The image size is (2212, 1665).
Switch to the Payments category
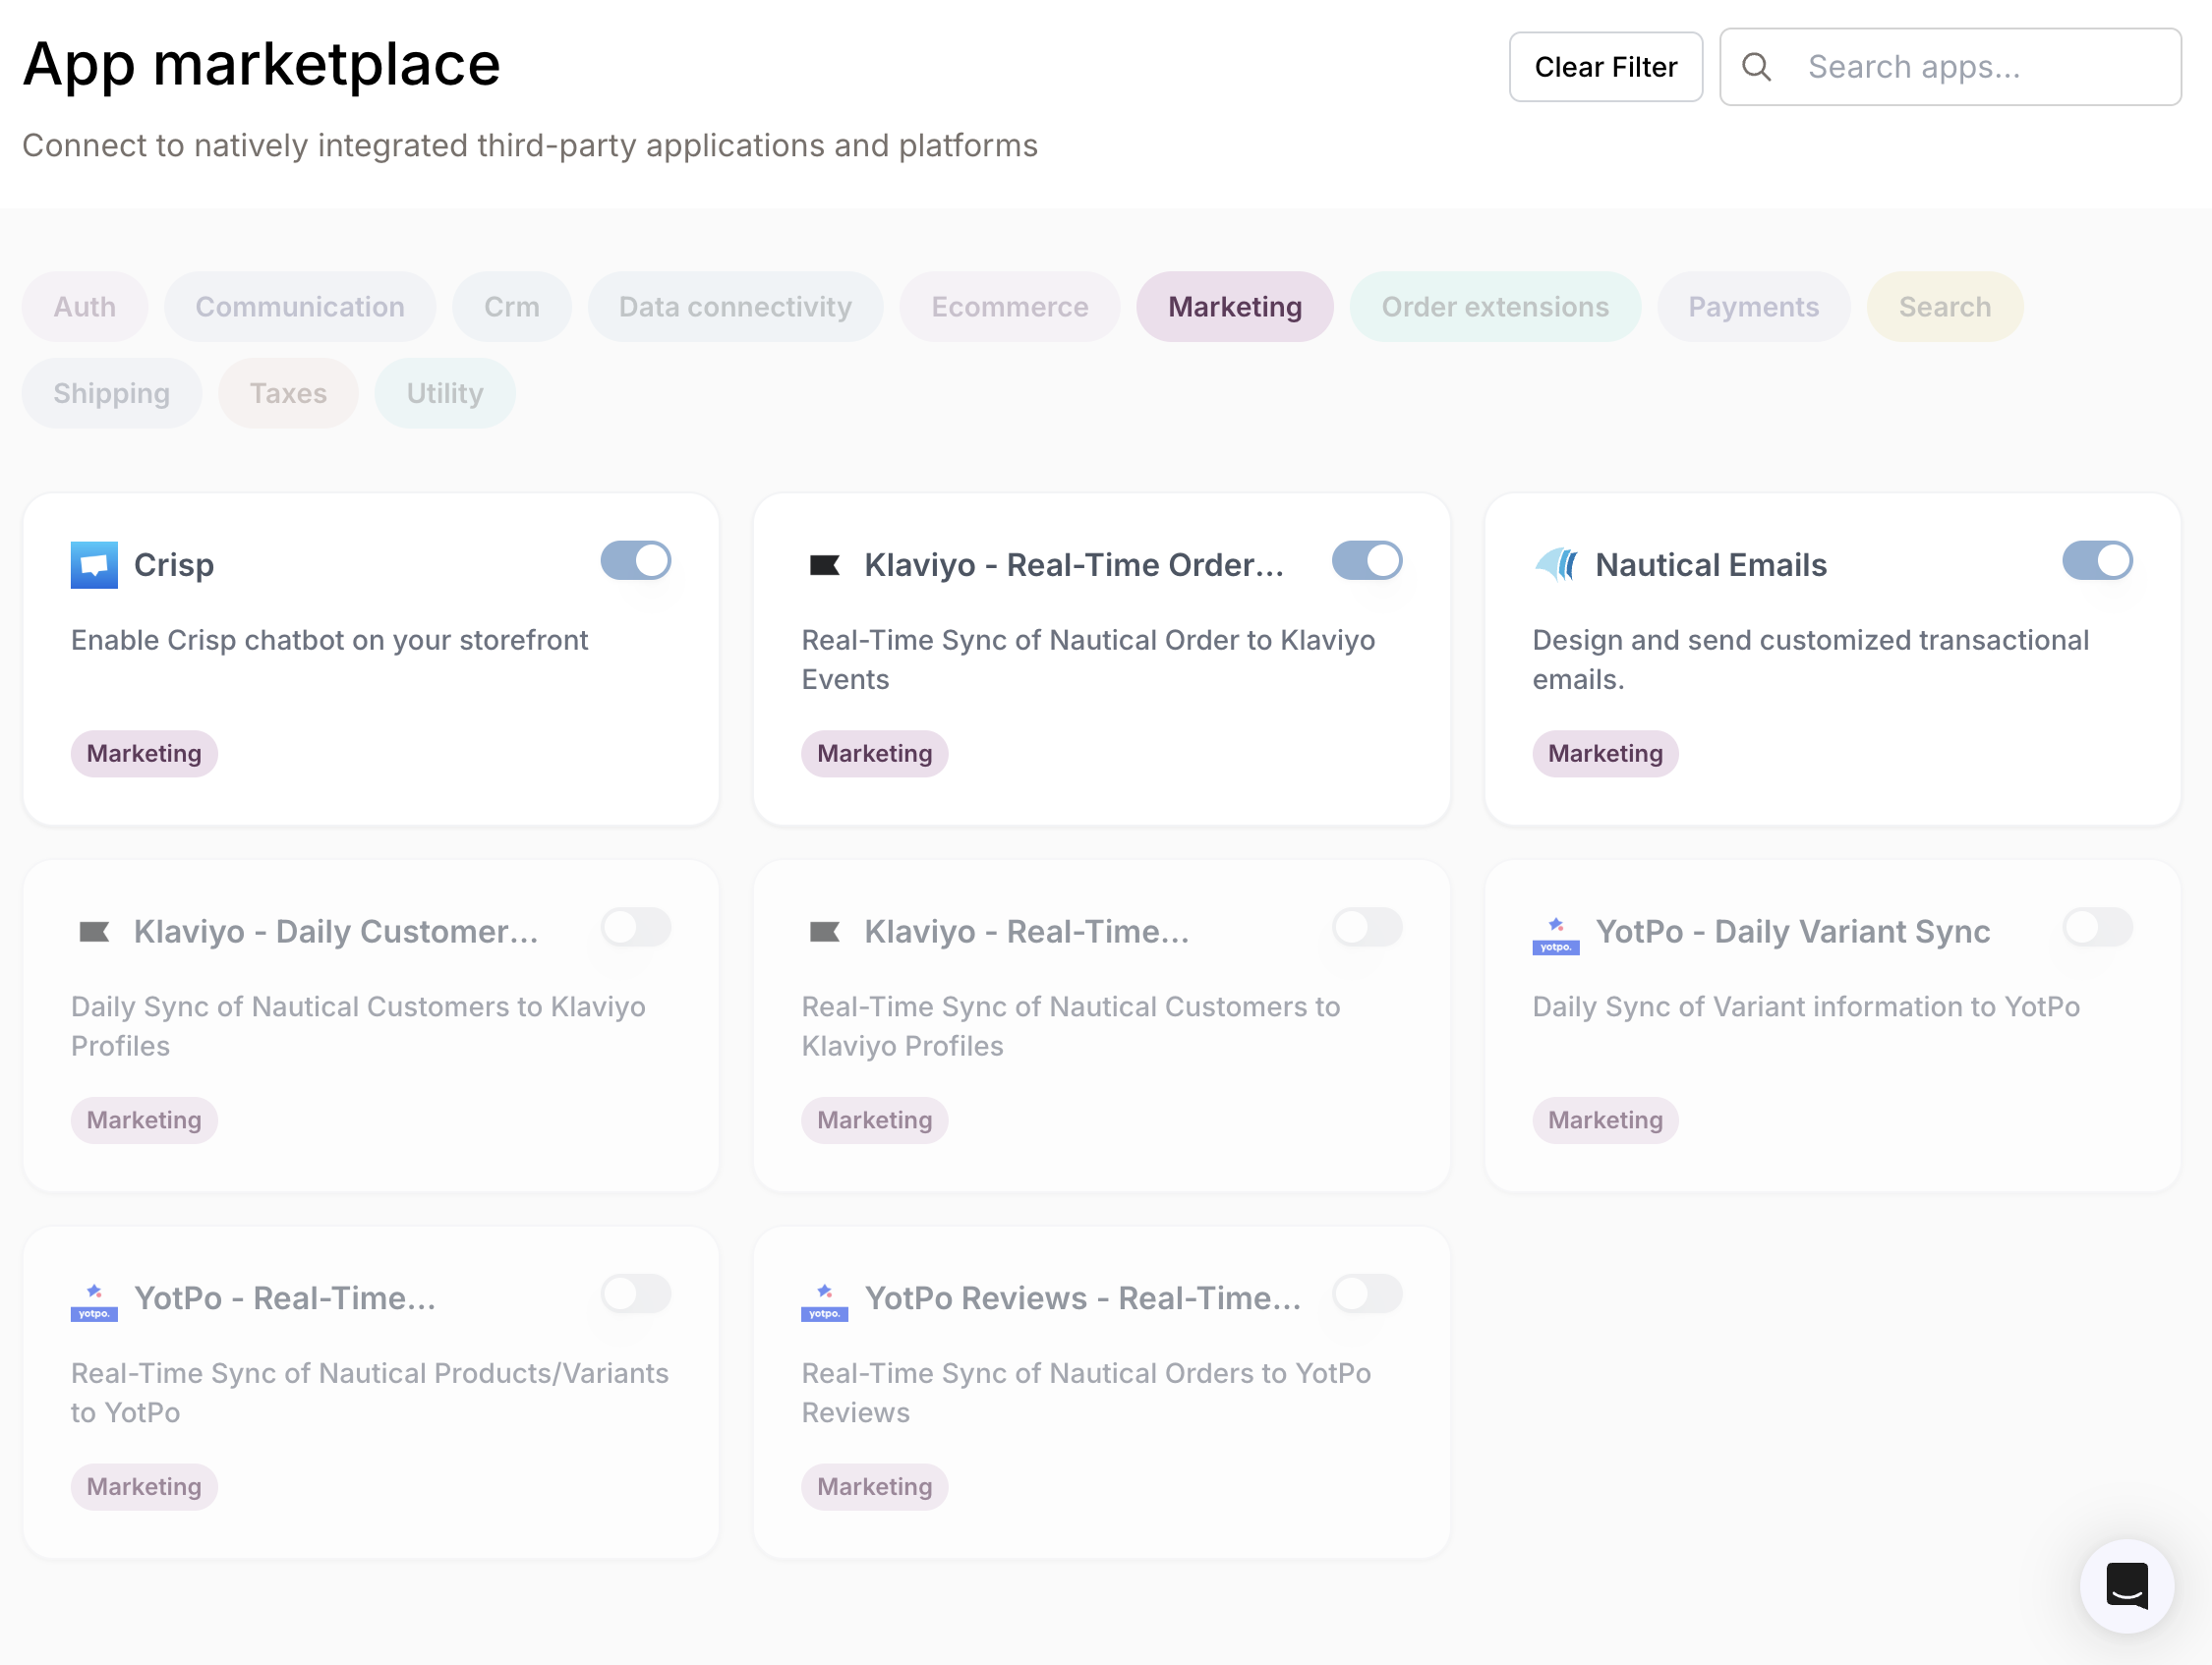tap(1753, 307)
